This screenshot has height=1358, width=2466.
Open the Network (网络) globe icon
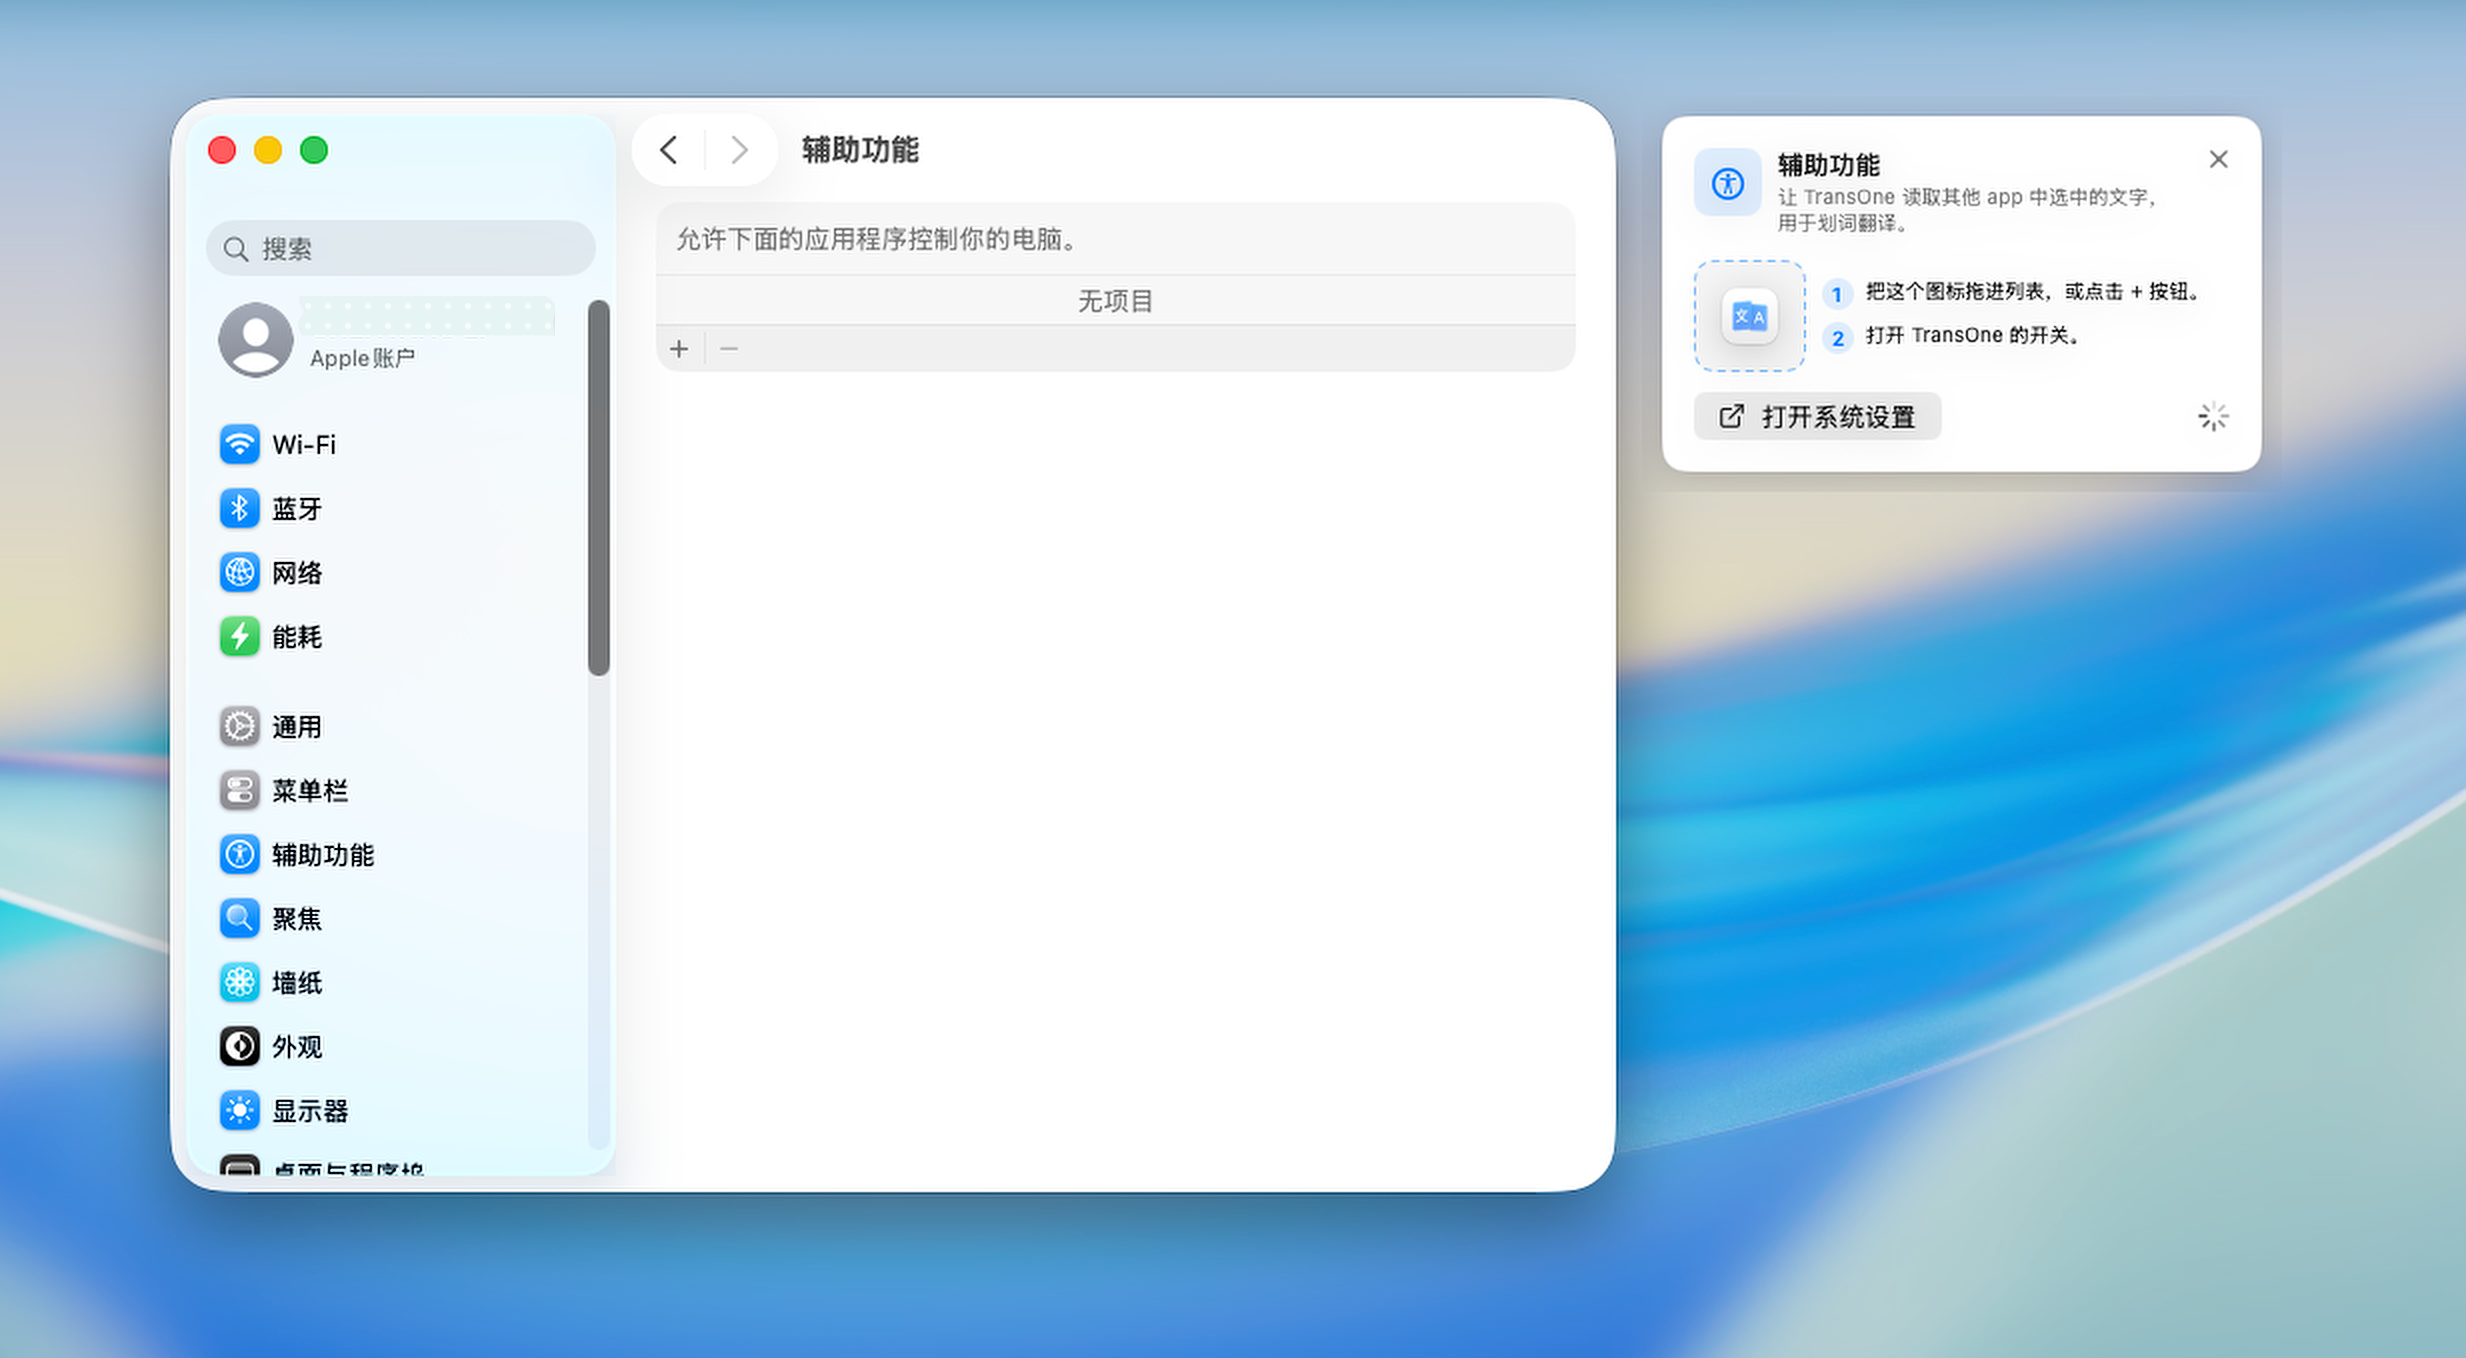[239, 572]
